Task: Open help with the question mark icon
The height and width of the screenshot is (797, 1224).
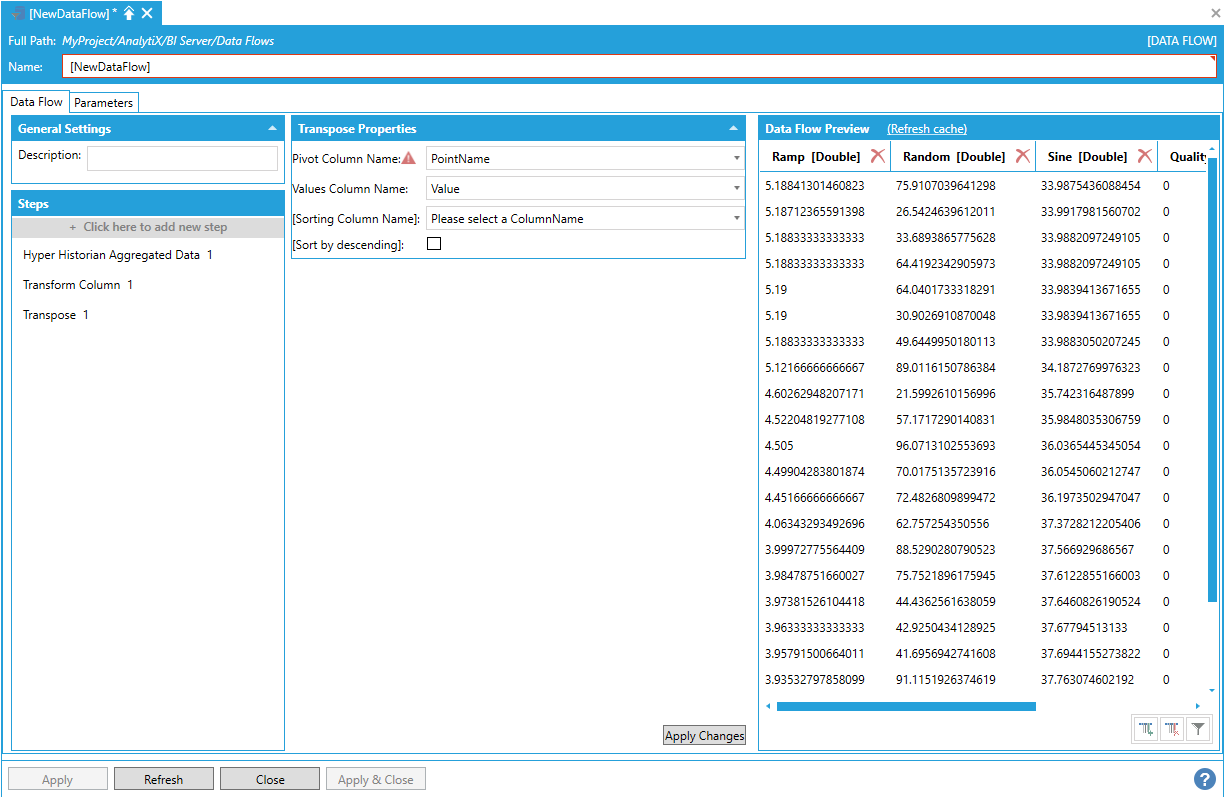Action: (1204, 779)
